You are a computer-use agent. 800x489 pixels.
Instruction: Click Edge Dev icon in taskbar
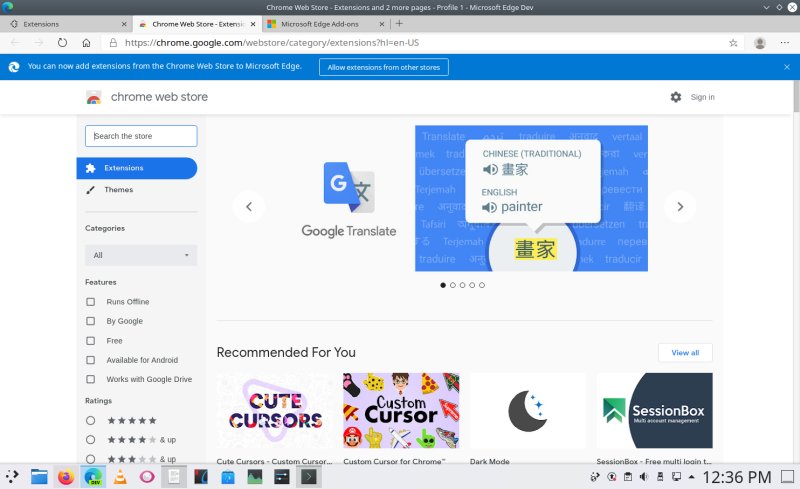tap(93, 477)
